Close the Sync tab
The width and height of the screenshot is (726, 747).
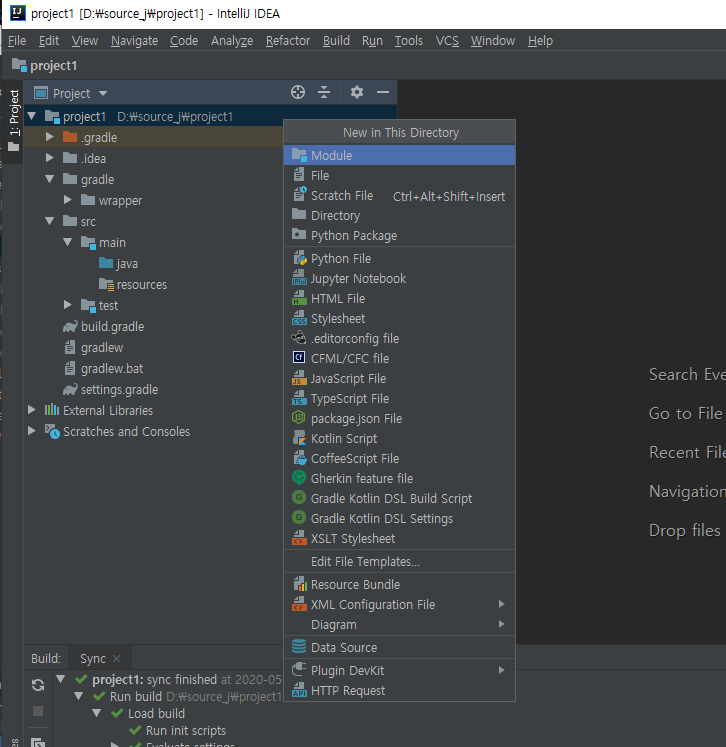pyautogui.click(x=116, y=658)
